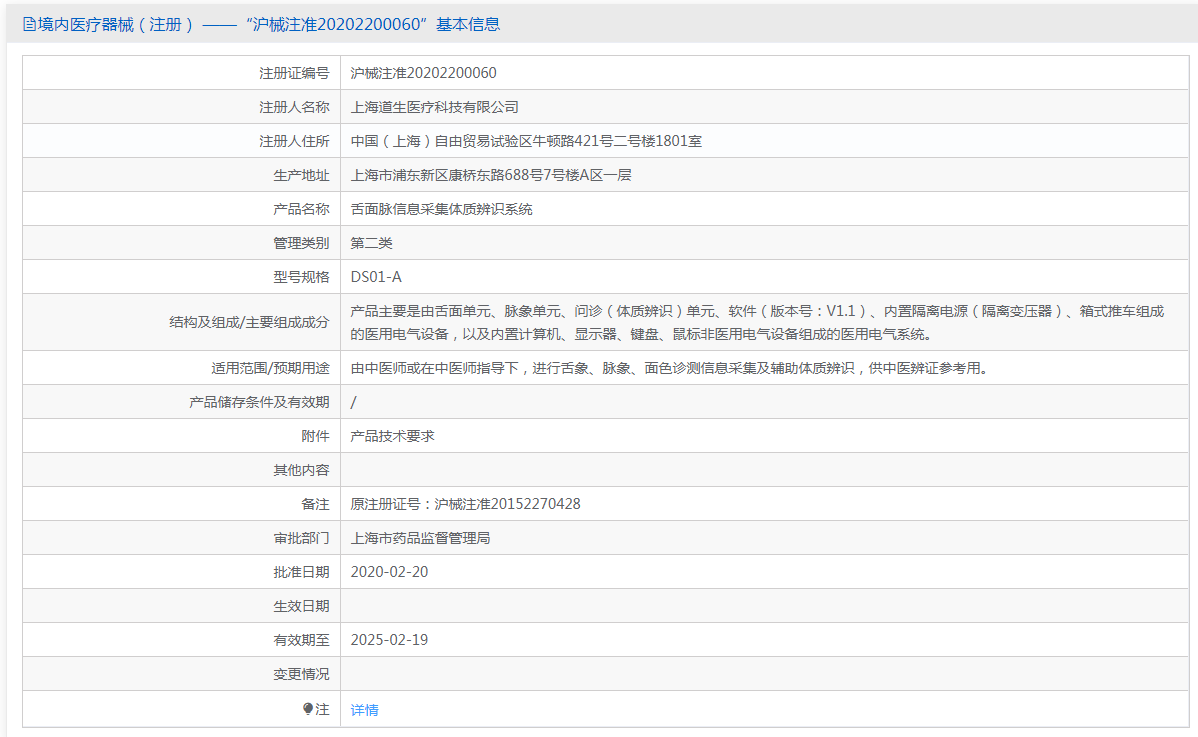1198x737 pixels.
Task: Click the 备注 label
Action: [x=316, y=504]
